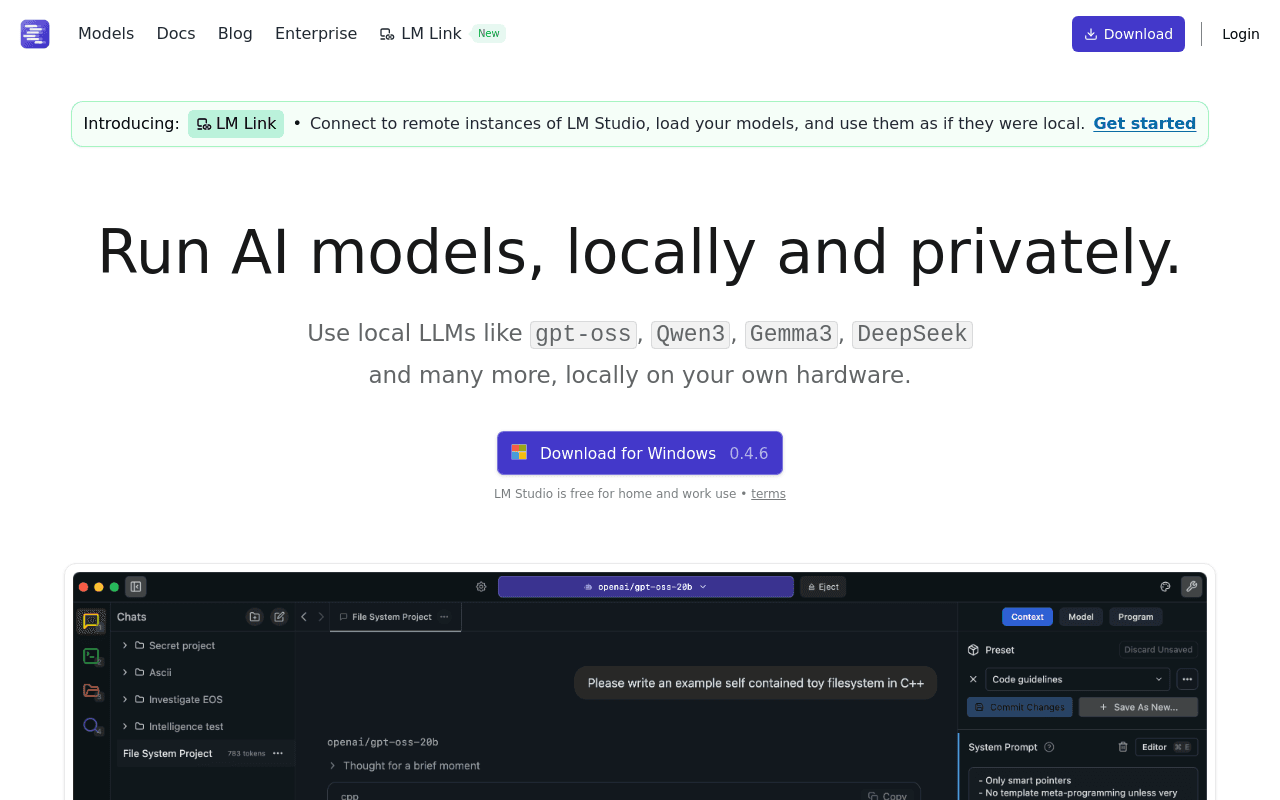The width and height of the screenshot is (1280, 800).
Task: Click the LM Studio logo icon
Action: click(x=35, y=34)
